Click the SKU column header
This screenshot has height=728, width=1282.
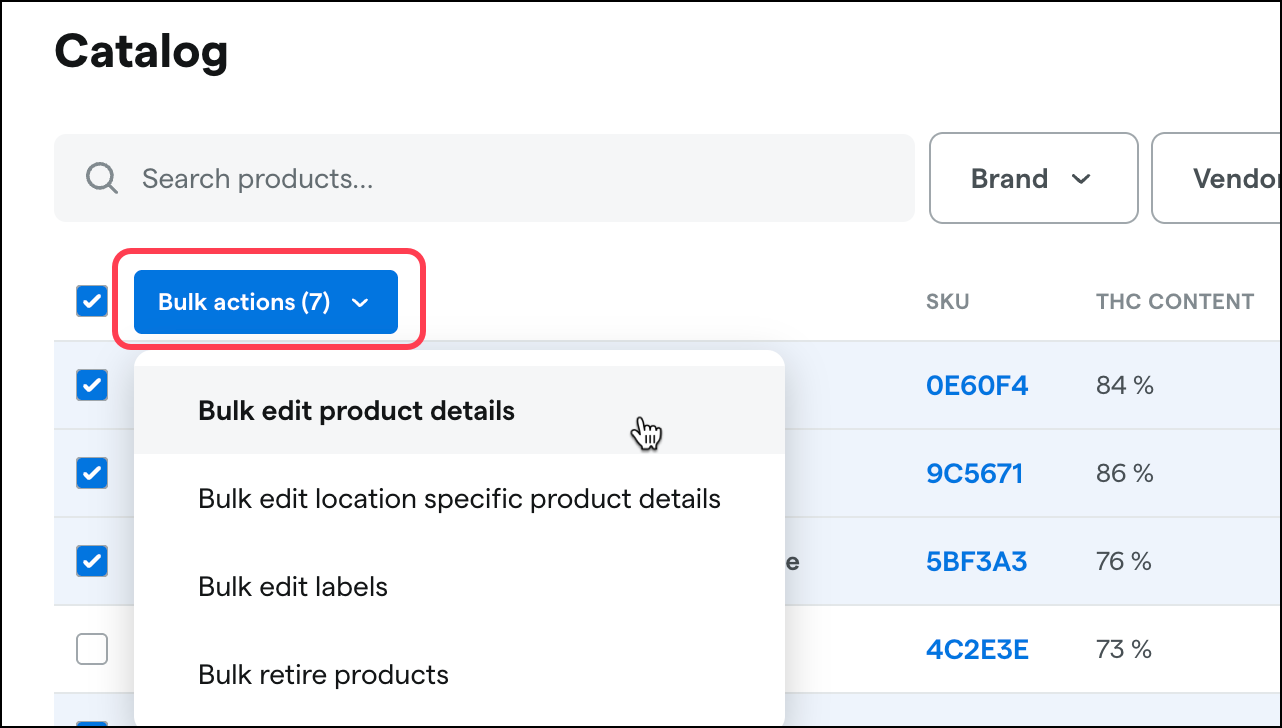(947, 302)
